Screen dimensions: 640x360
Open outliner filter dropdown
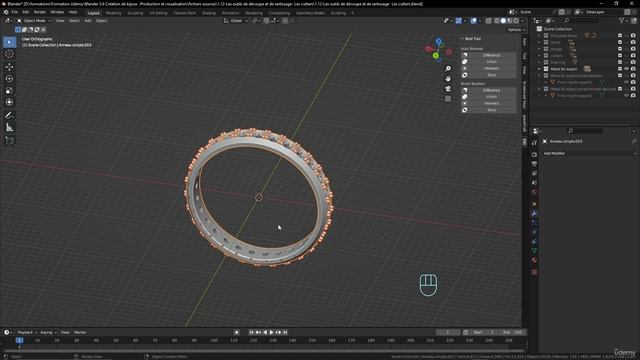623,20
